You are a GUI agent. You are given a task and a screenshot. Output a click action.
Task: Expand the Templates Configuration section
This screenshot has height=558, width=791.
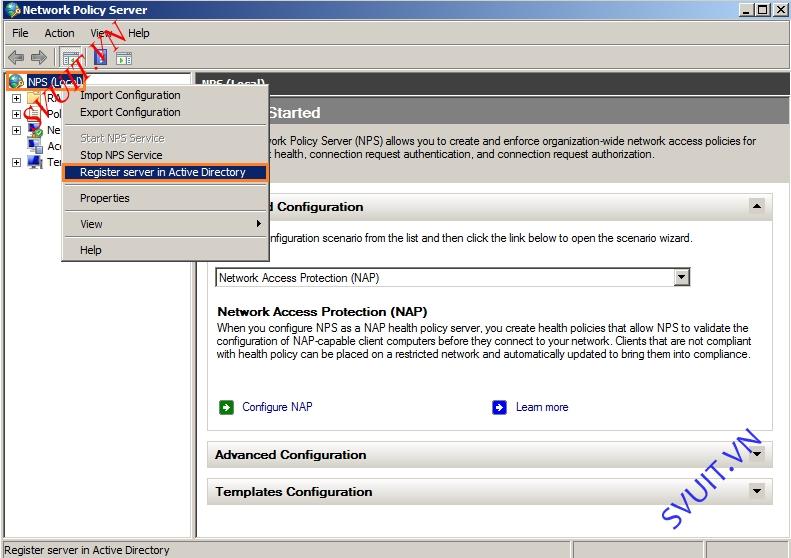point(757,490)
